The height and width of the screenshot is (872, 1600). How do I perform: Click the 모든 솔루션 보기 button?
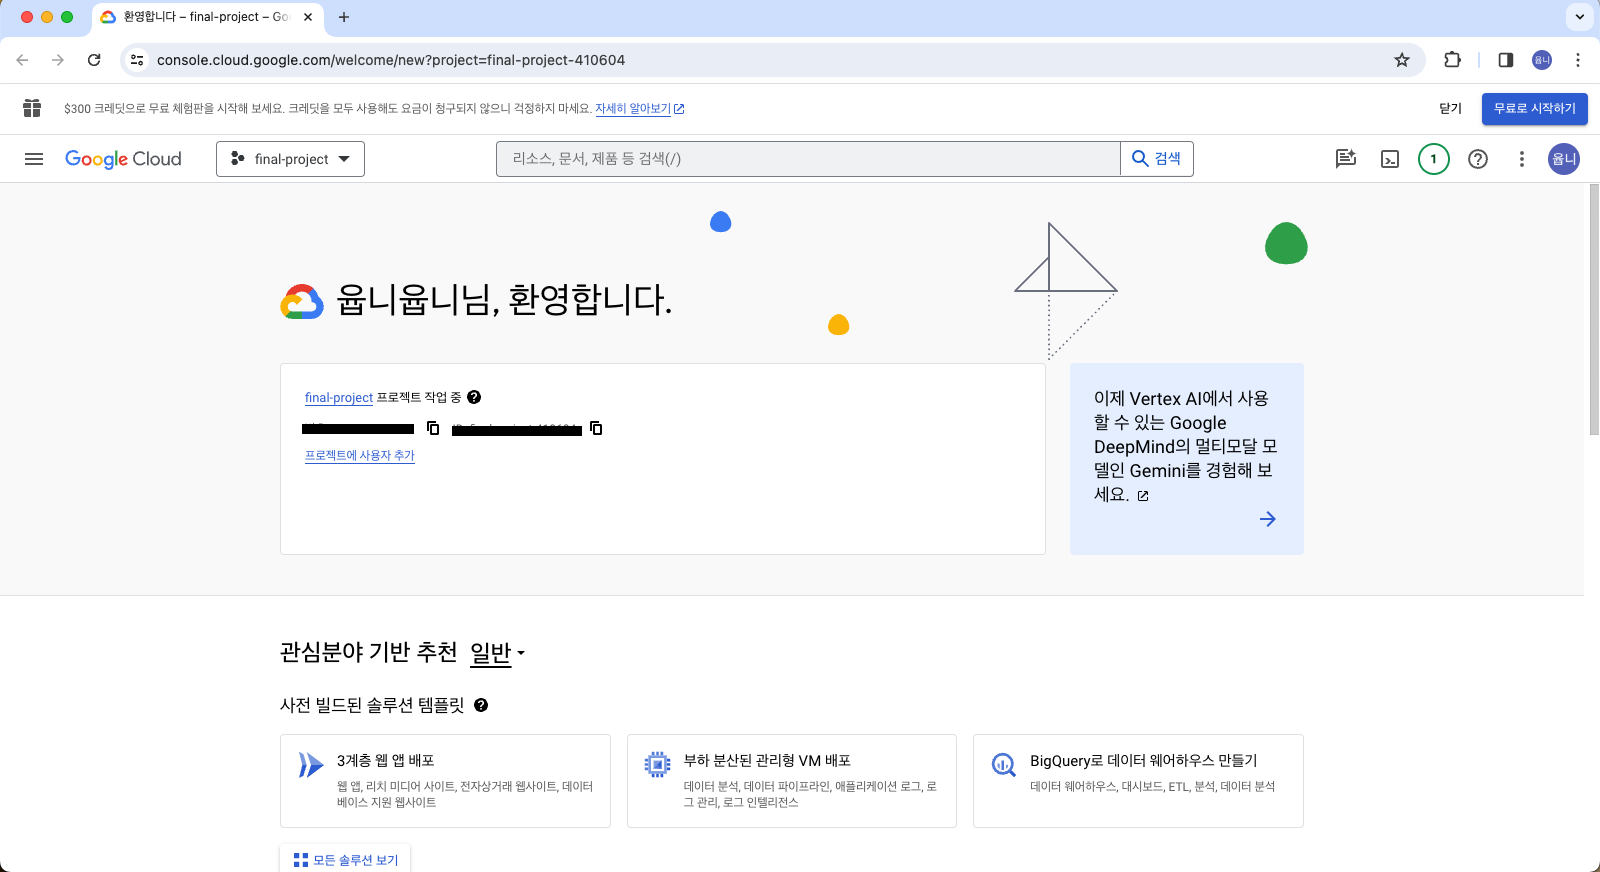pyautogui.click(x=346, y=860)
